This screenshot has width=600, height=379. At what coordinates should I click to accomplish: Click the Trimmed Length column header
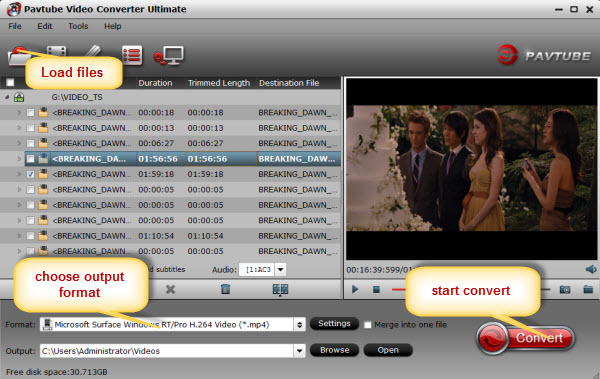point(219,83)
